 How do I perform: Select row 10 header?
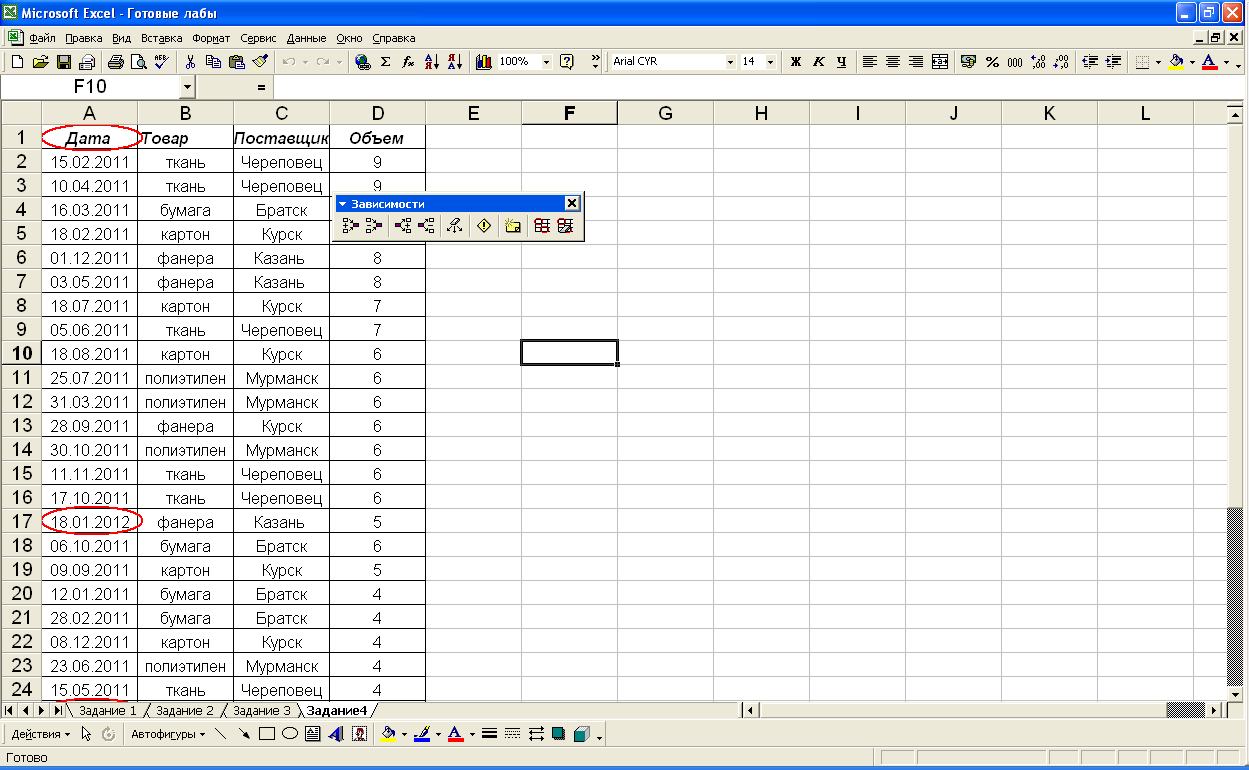20,354
